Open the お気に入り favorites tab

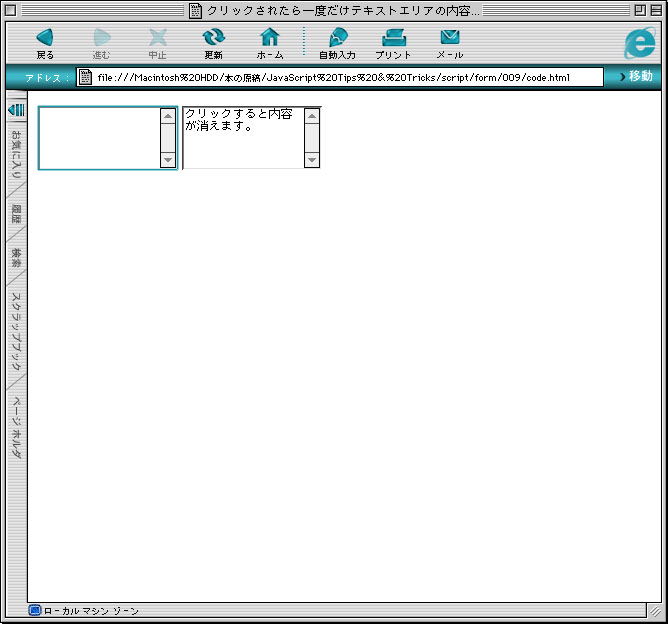16,154
